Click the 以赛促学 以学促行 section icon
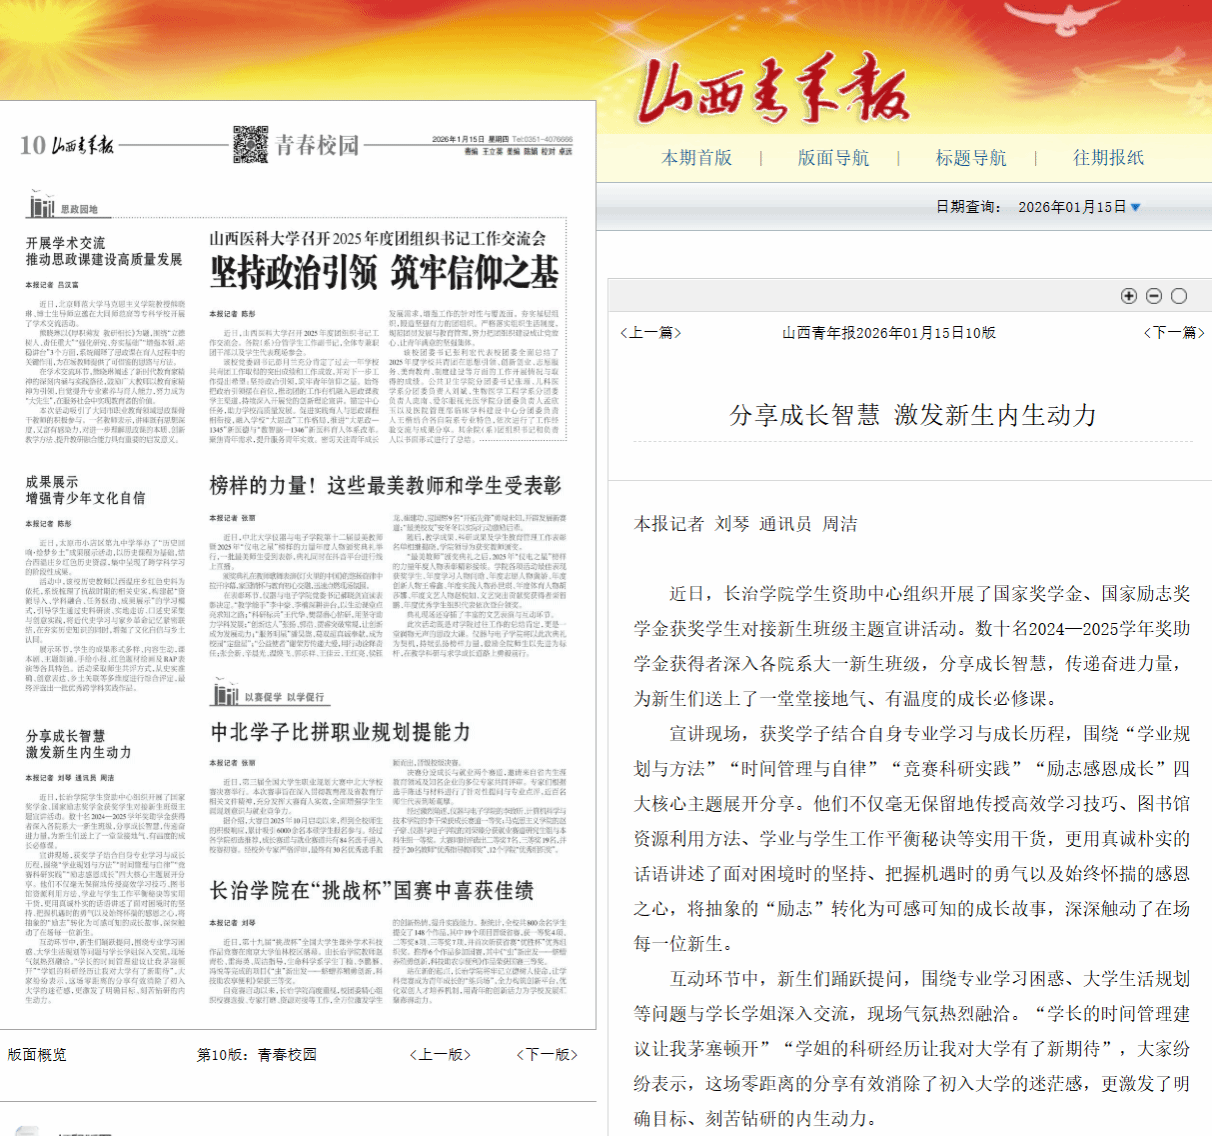 pos(225,694)
